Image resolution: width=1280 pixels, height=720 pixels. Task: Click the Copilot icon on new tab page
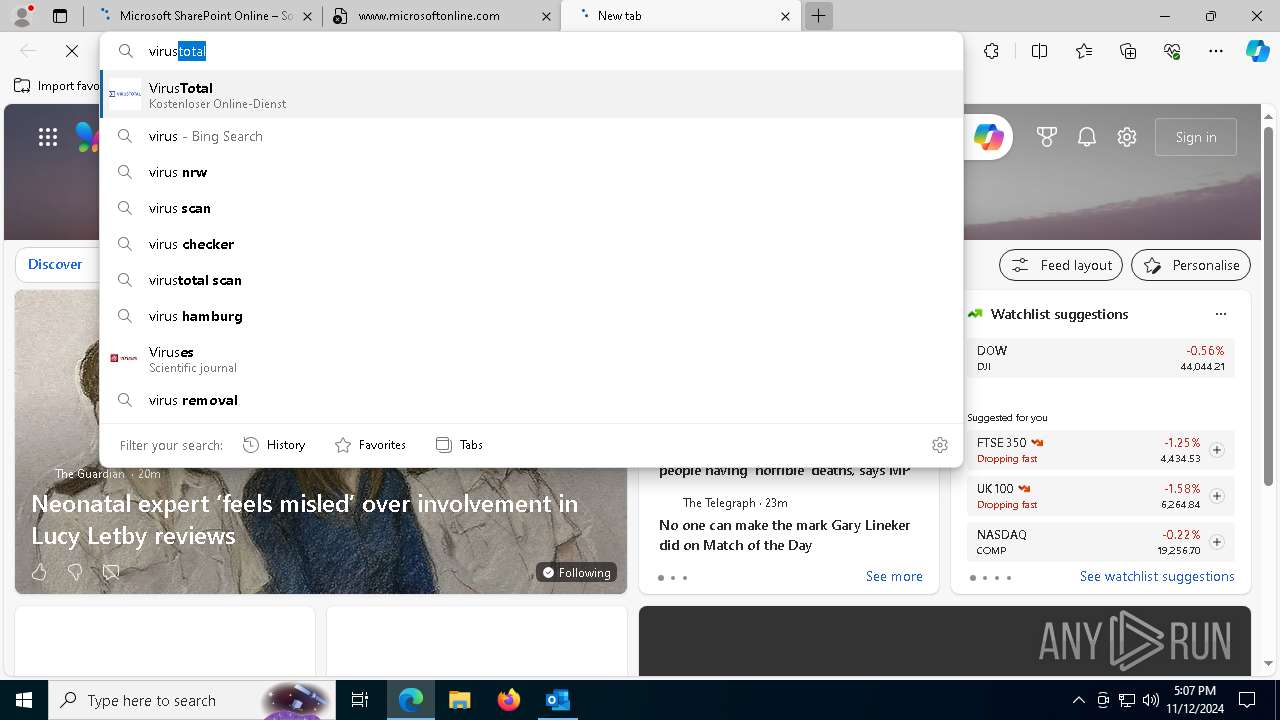click(989, 137)
